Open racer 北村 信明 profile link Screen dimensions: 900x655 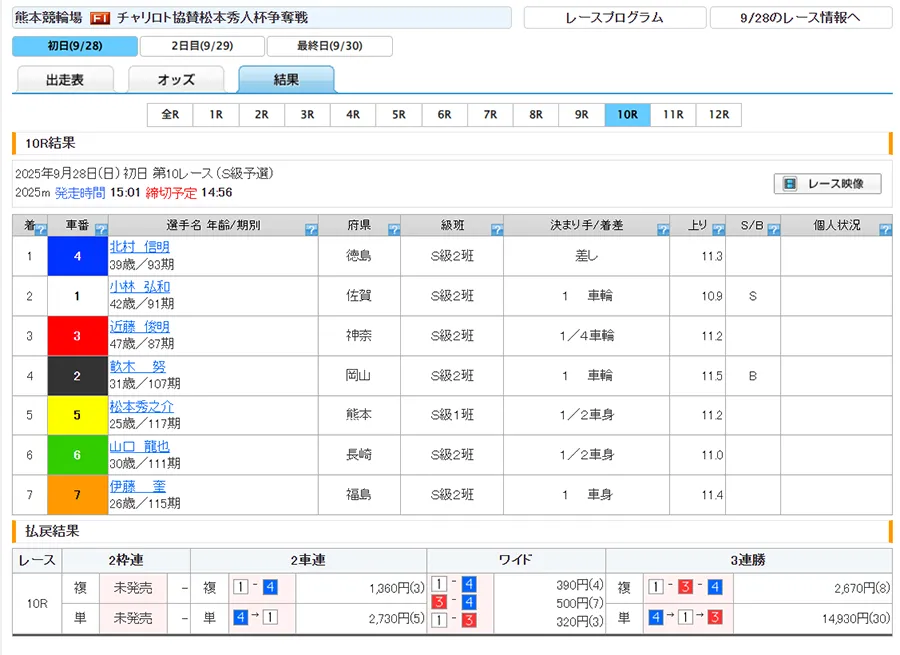click(140, 247)
